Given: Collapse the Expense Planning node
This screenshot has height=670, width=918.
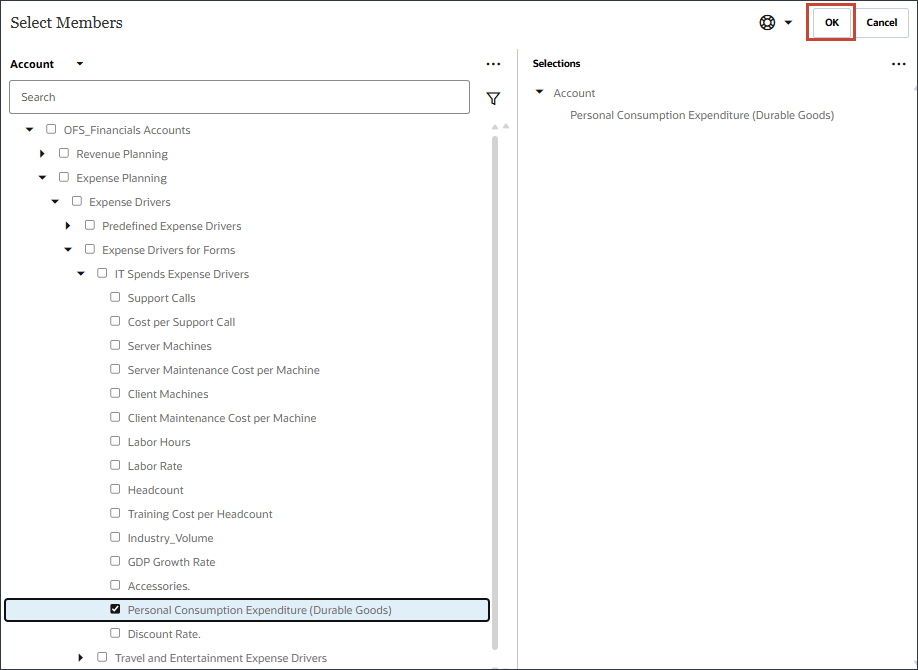Looking at the screenshot, I should pos(42,178).
